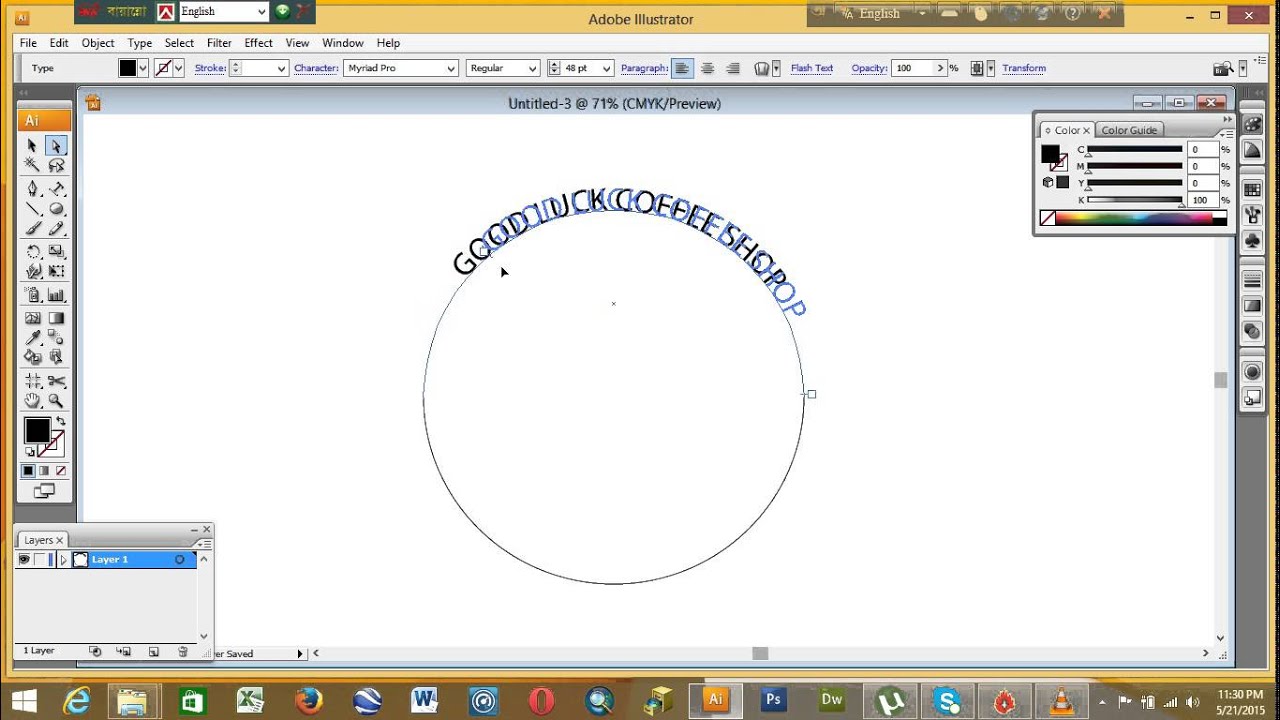Open the Type menu

tap(140, 43)
